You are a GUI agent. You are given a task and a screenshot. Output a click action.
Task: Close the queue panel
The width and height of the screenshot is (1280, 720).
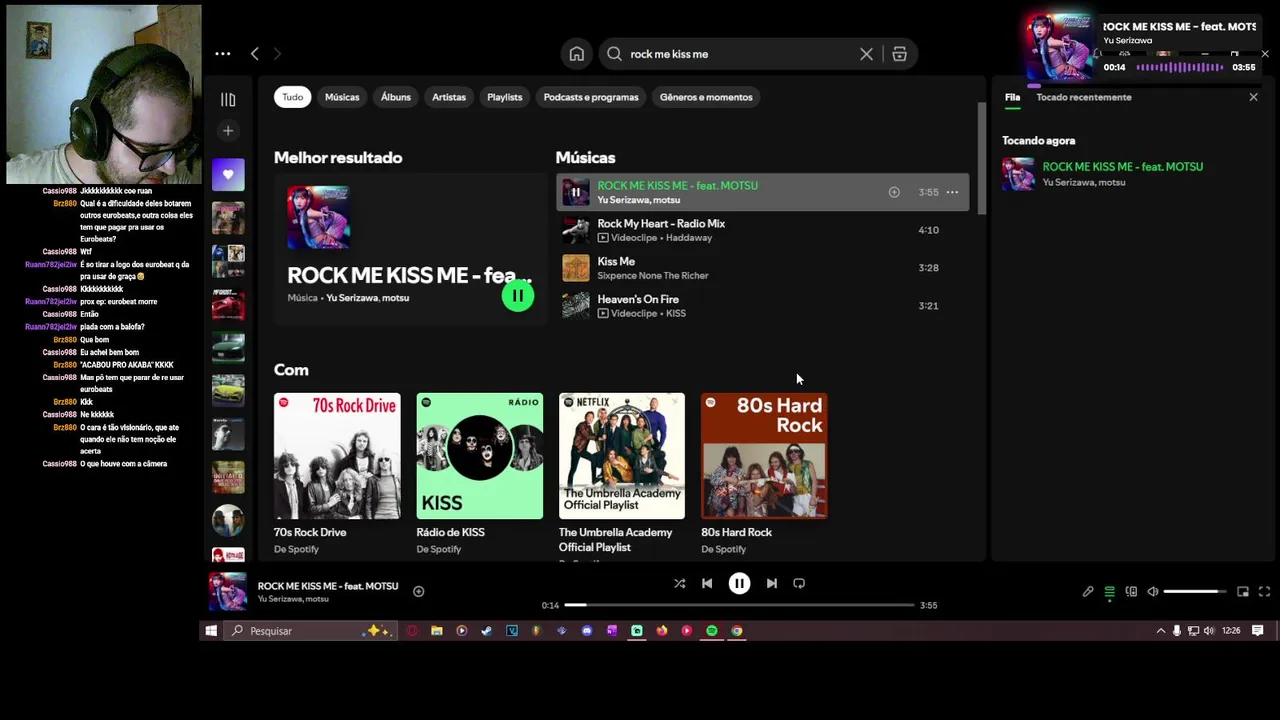click(1253, 97)
